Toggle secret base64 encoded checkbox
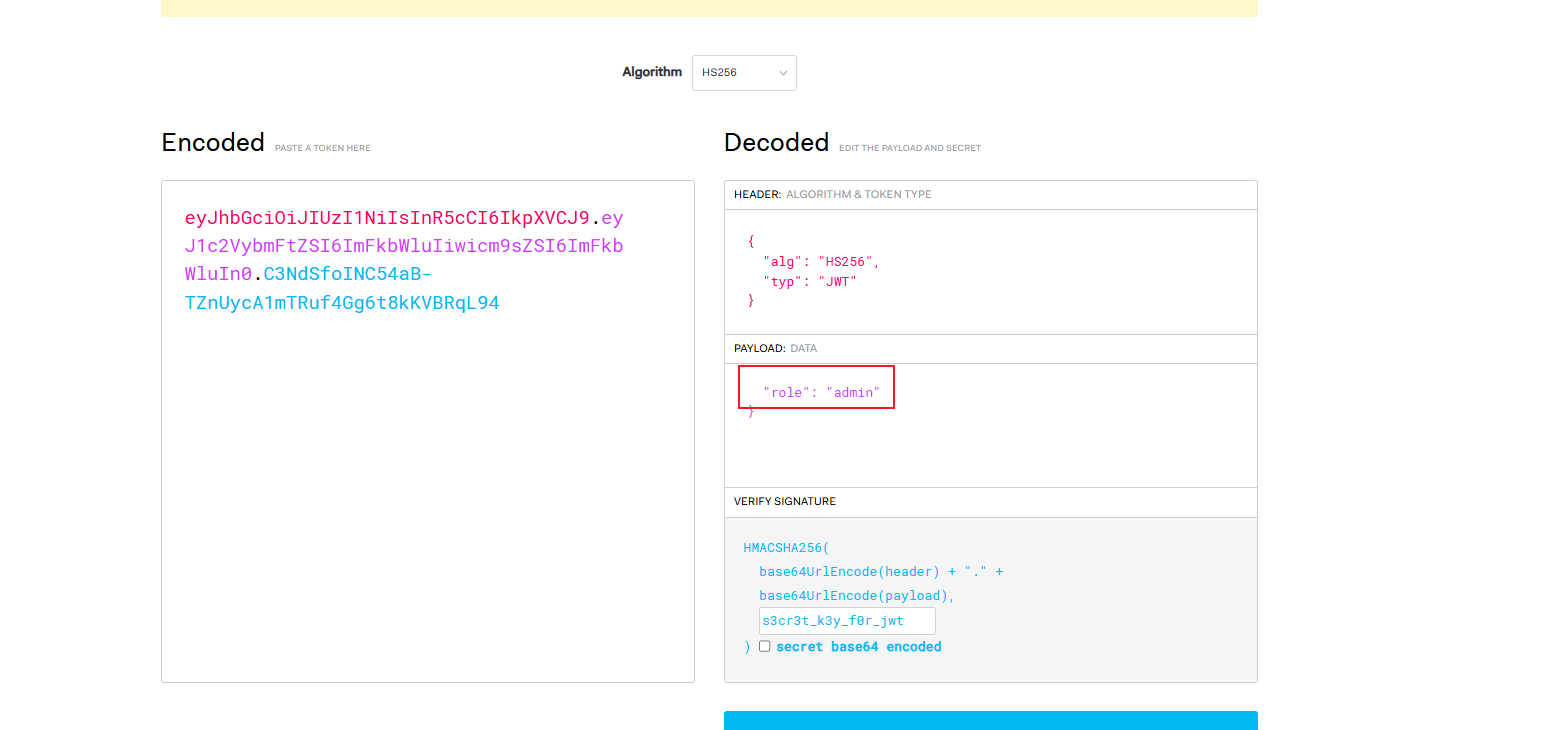Image resolution: width=1566 pixels, height=730 pixels. [764, 646]
